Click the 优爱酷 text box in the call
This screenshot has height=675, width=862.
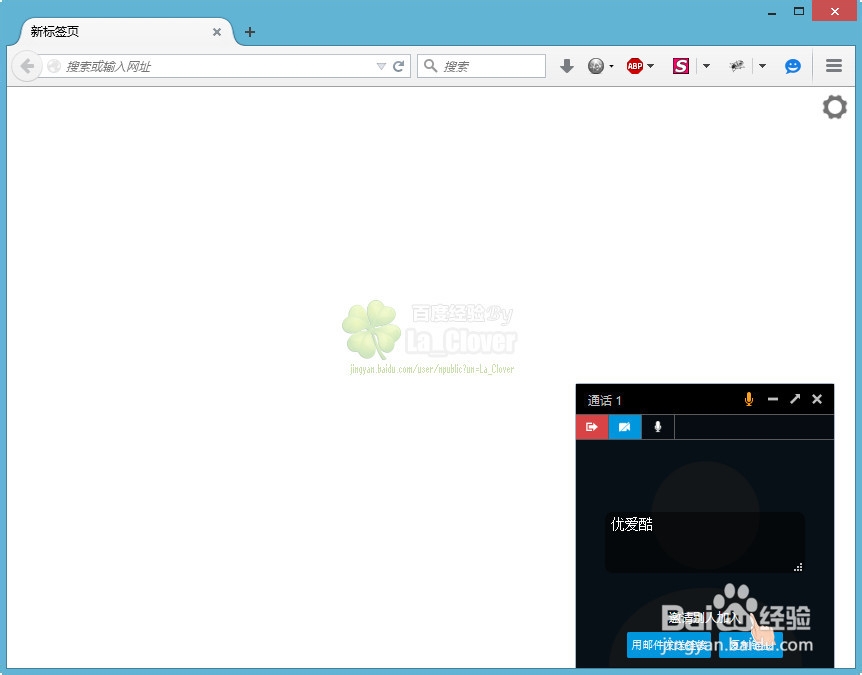pyautogui.click(x=705, y=543)
